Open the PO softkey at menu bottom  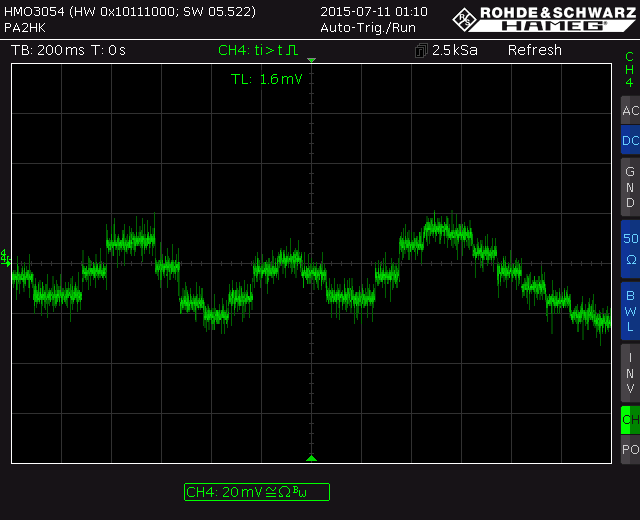(x=630, y=450)
